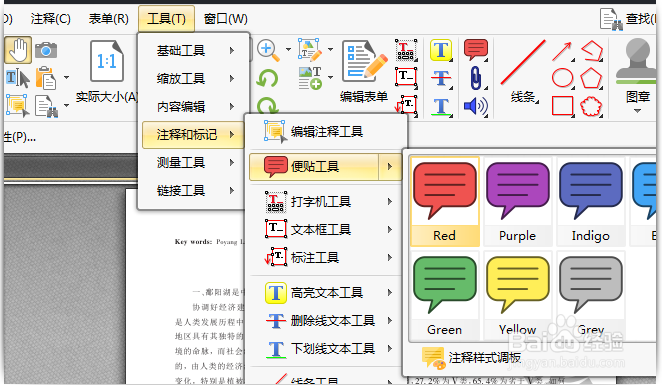662x385 pixels.
Task: Select the Sound annotation speaker tool
Action: click(x=476, y=106)
